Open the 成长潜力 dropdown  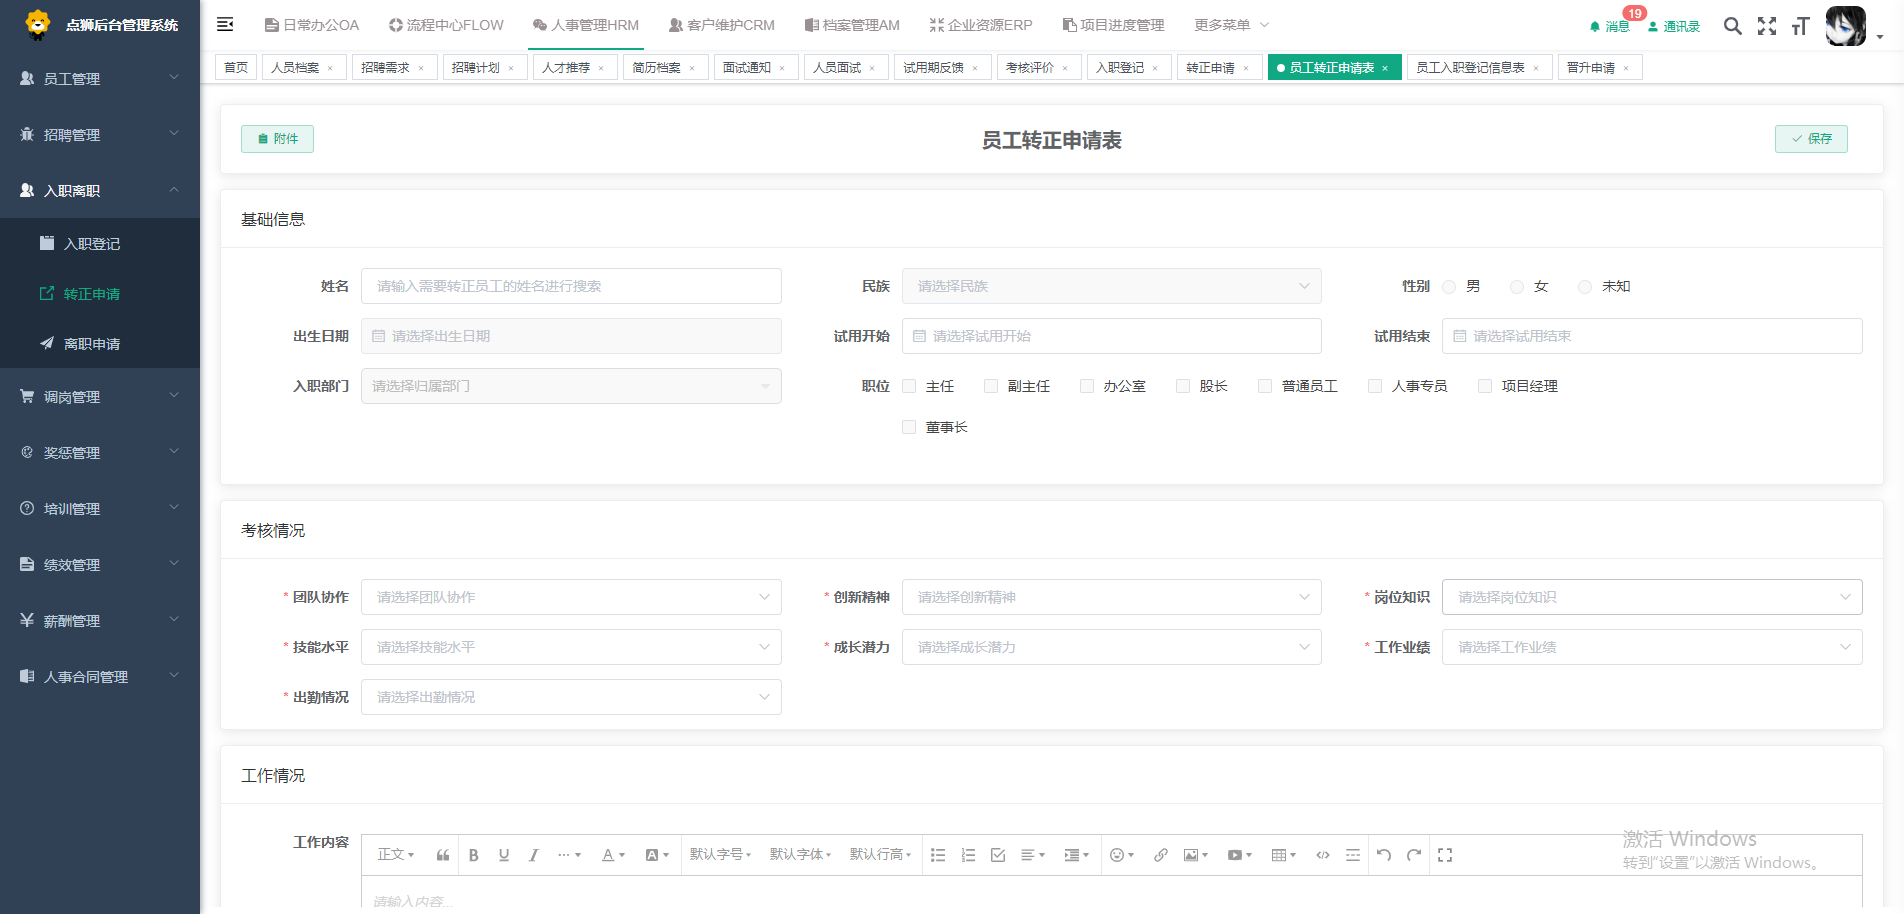pos(1111,647)
